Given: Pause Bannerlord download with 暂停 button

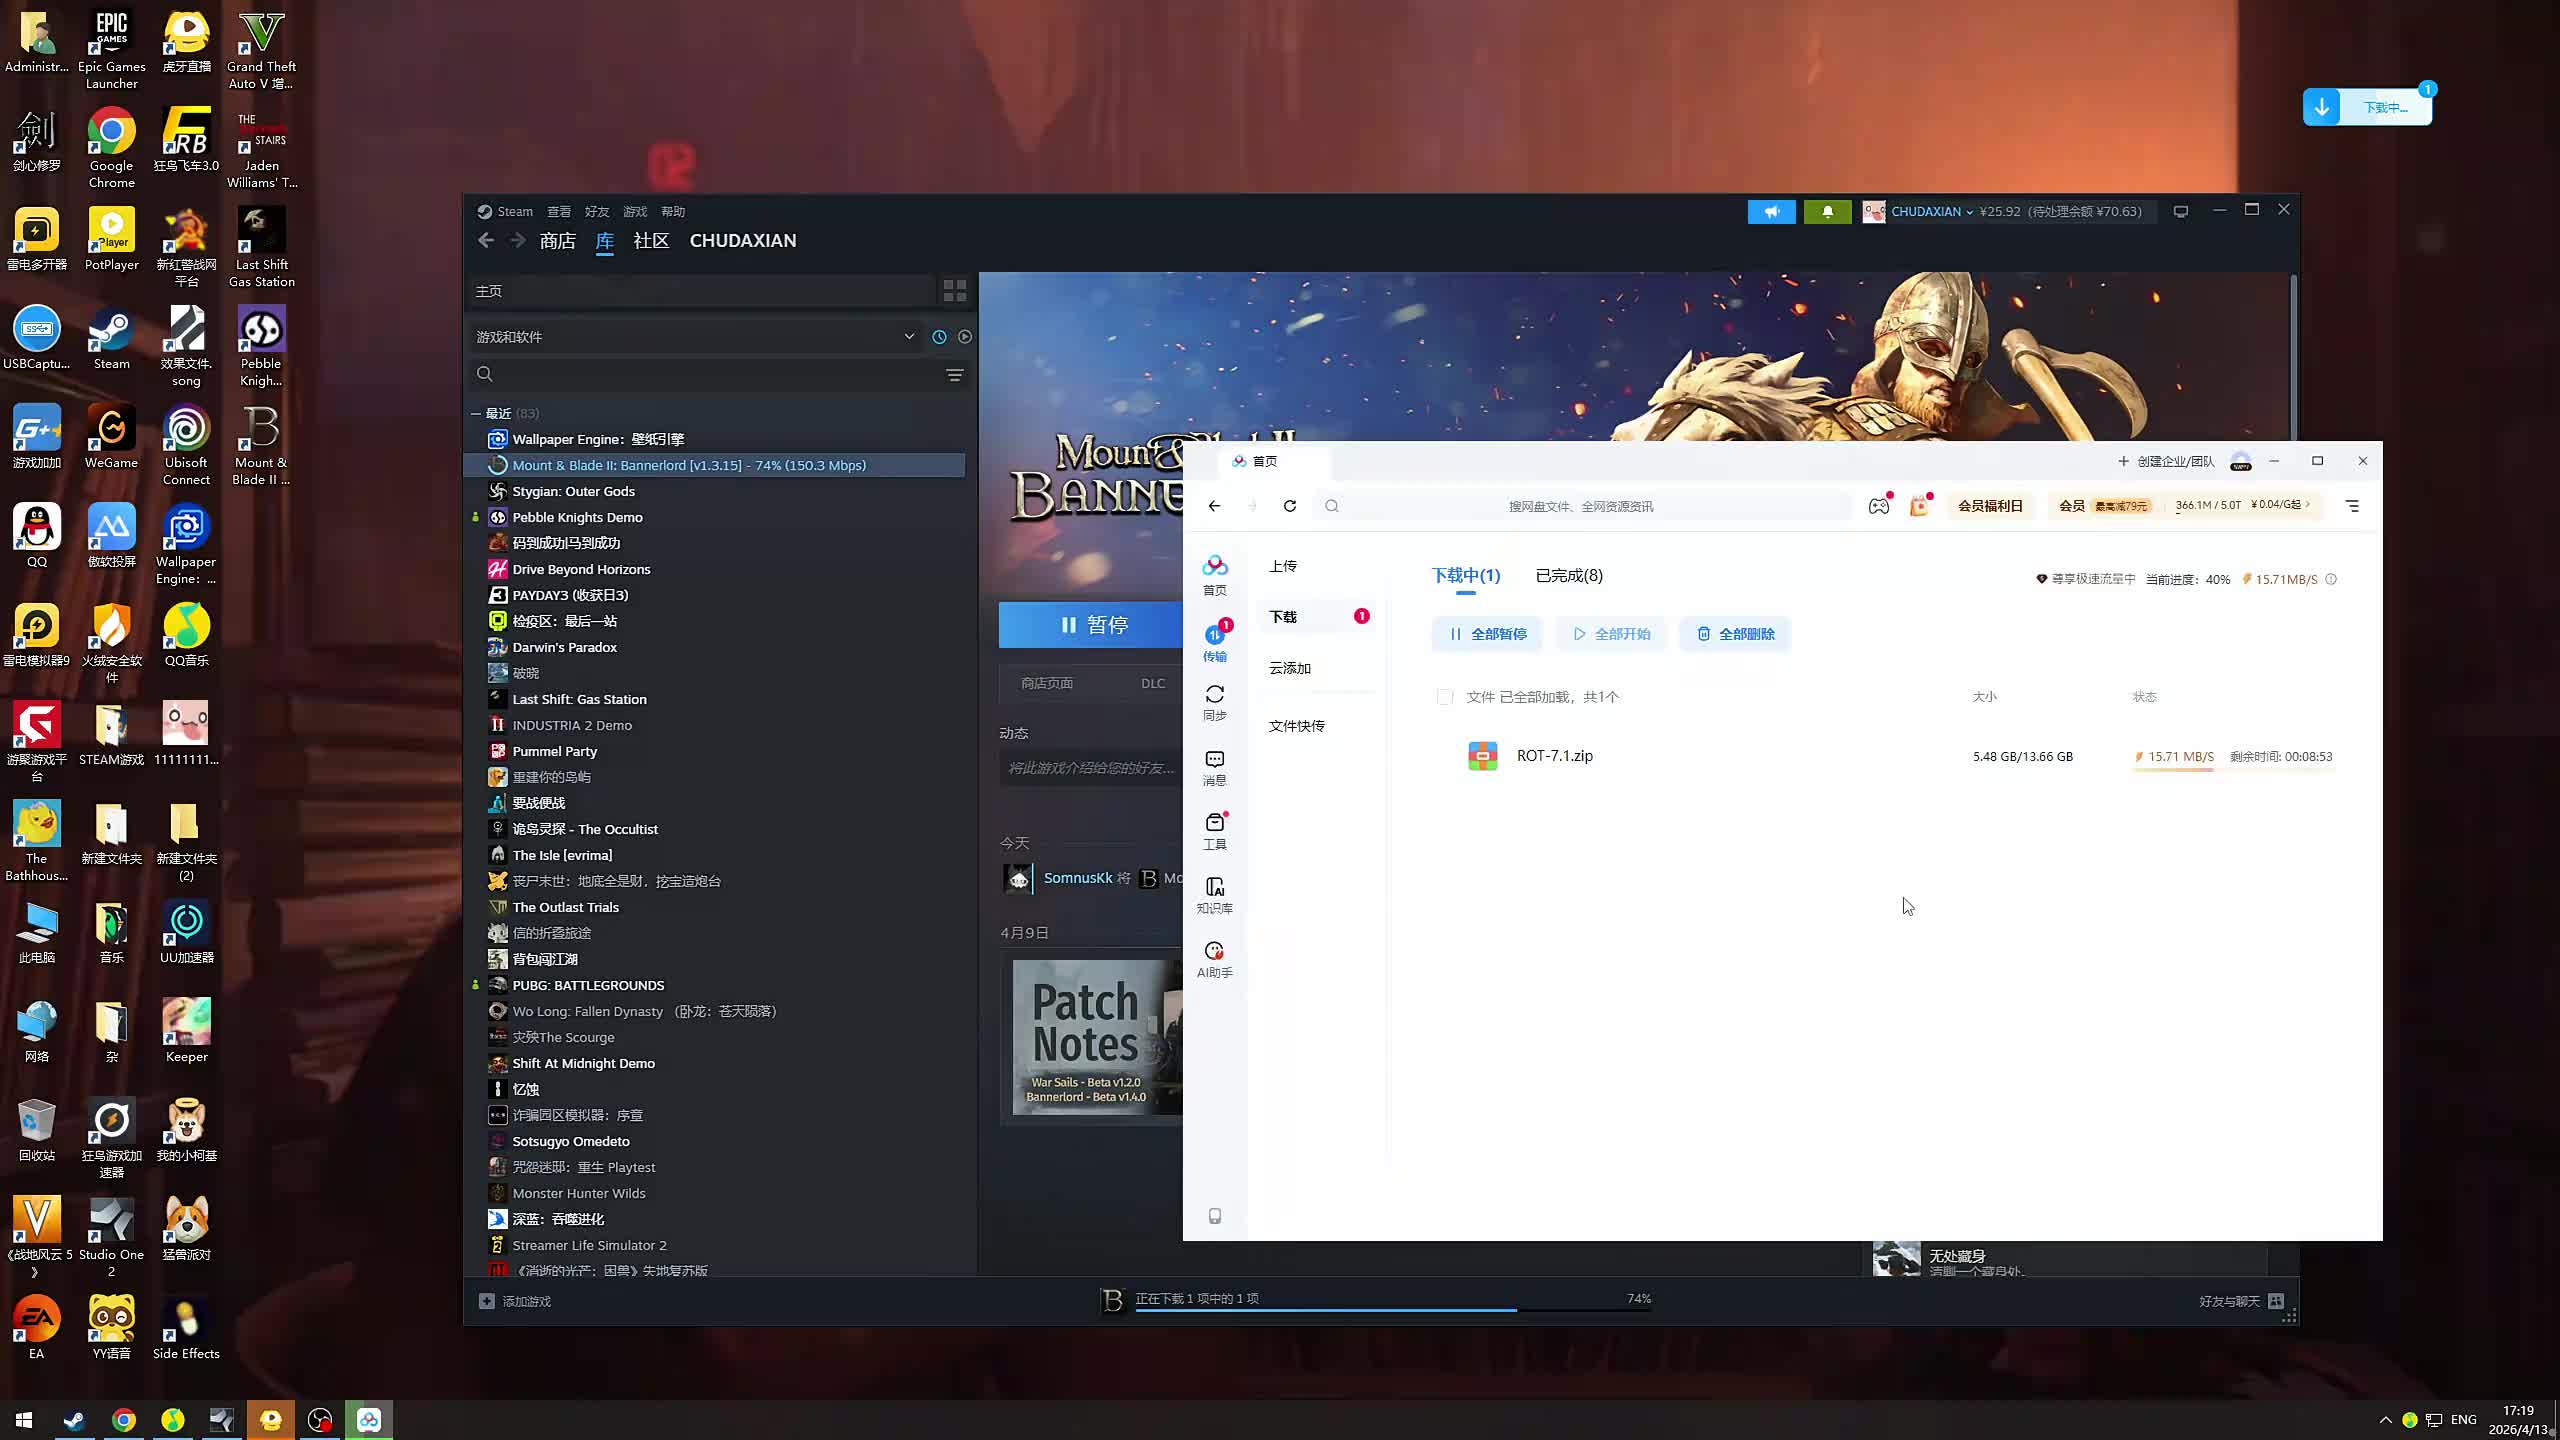Looking at the screenshot, I should 1093,625.
